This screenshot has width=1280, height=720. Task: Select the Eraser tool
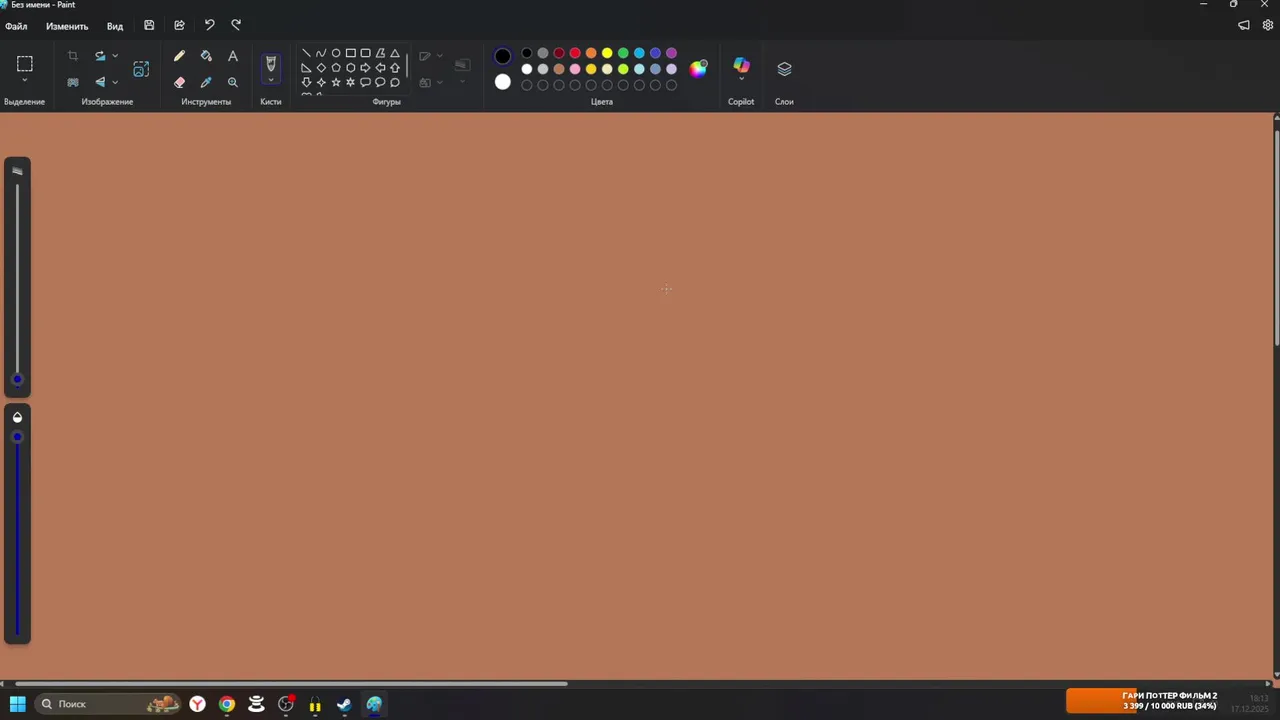click(x=179, y=83)
